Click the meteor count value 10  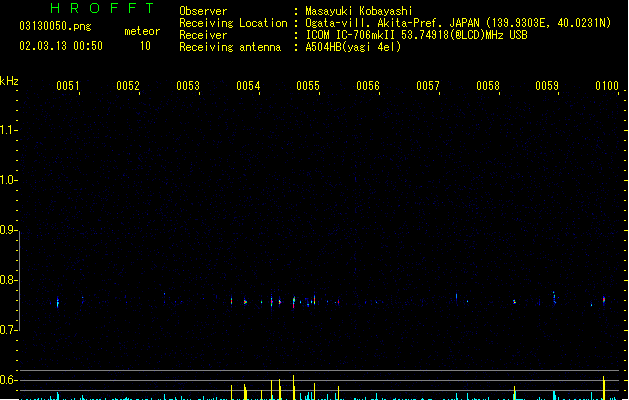(x=145, y=46)
